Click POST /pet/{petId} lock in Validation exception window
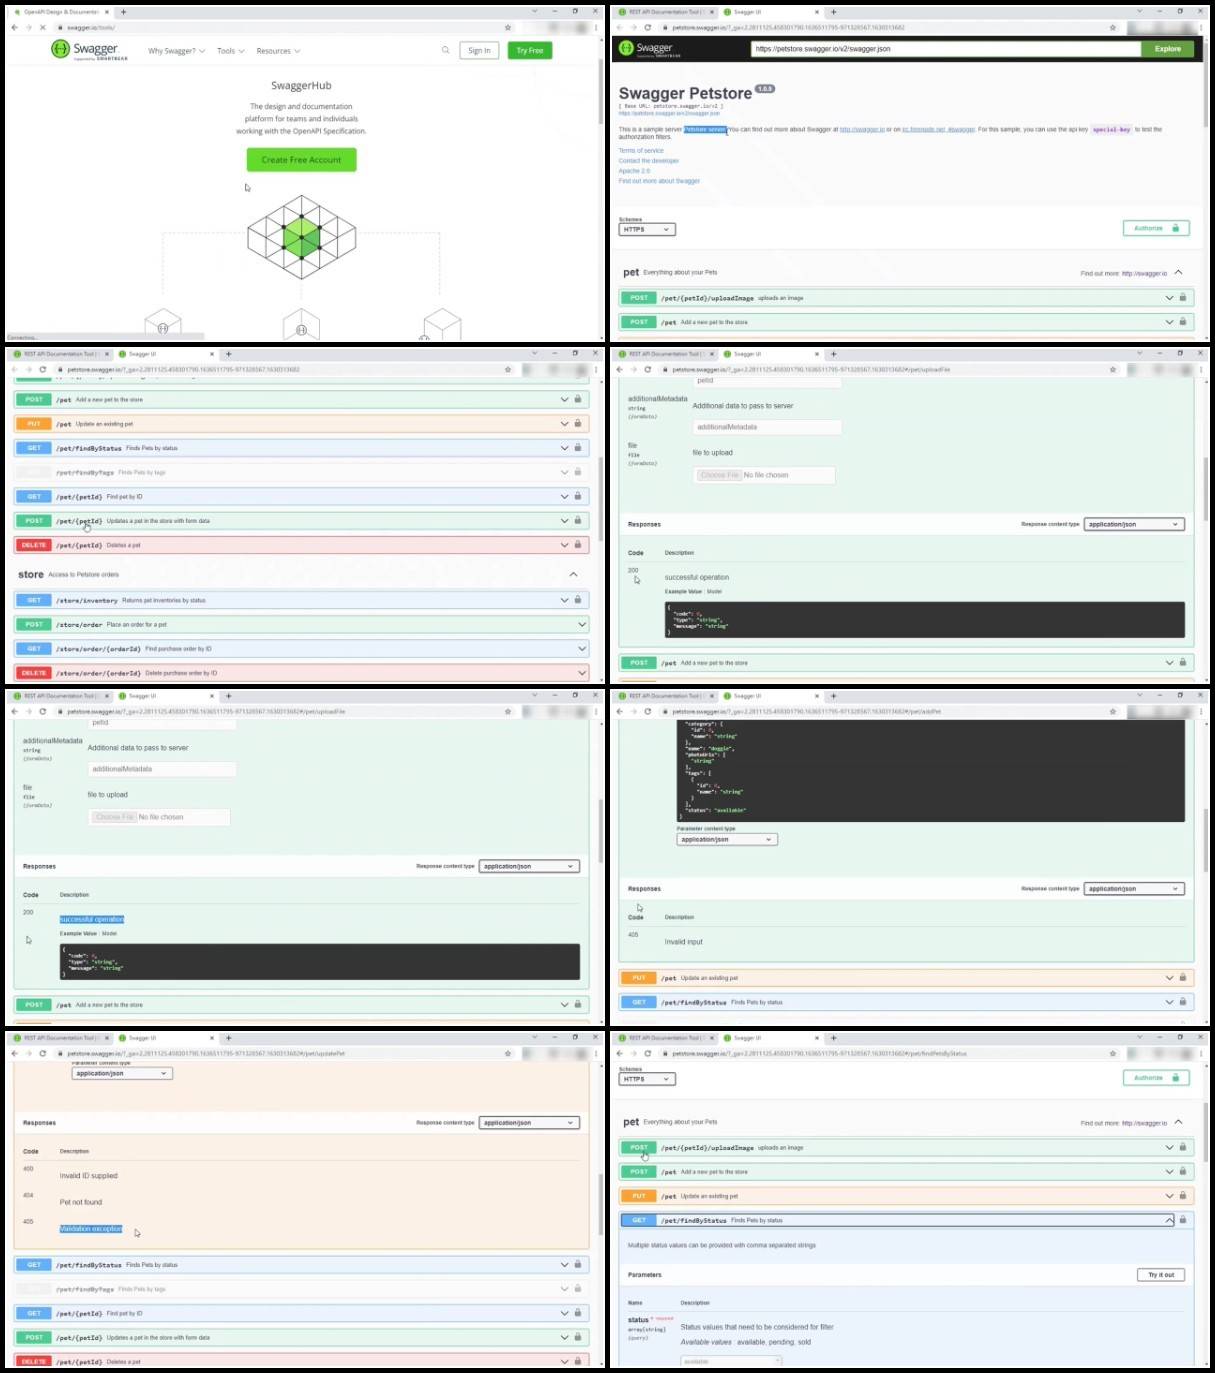Image resolution: width=1215 pixels, height=1373 pixels. (578, 1337)
